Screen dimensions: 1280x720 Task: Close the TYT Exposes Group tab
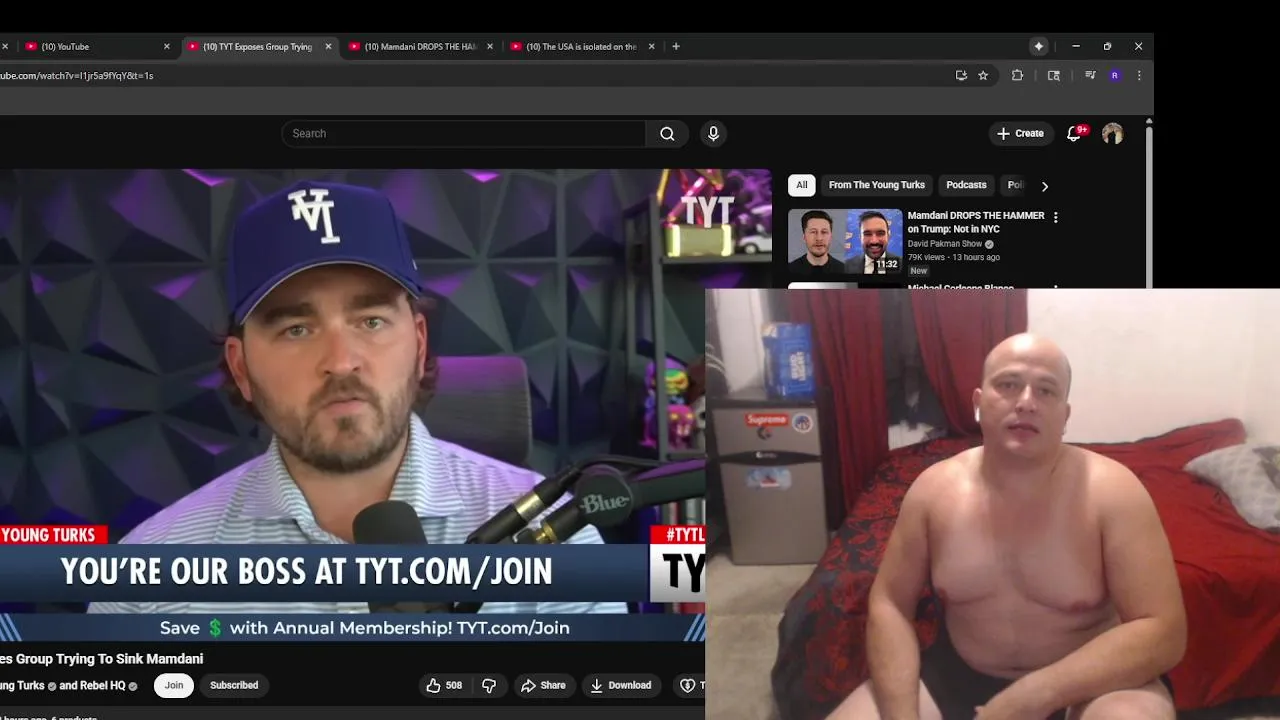(x=328, y=46)
